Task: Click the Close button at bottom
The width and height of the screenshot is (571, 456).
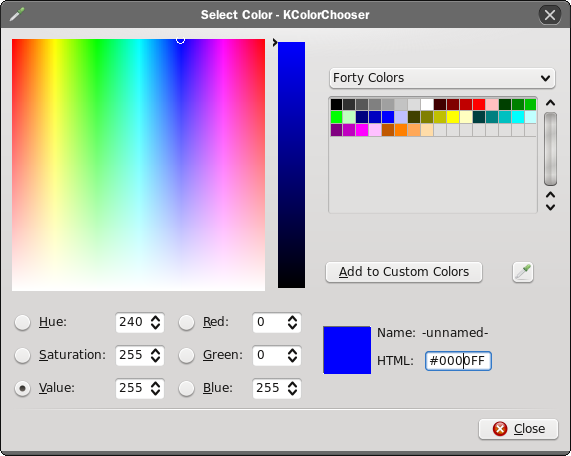Action: pyautogui.click(x=518, y=429)
